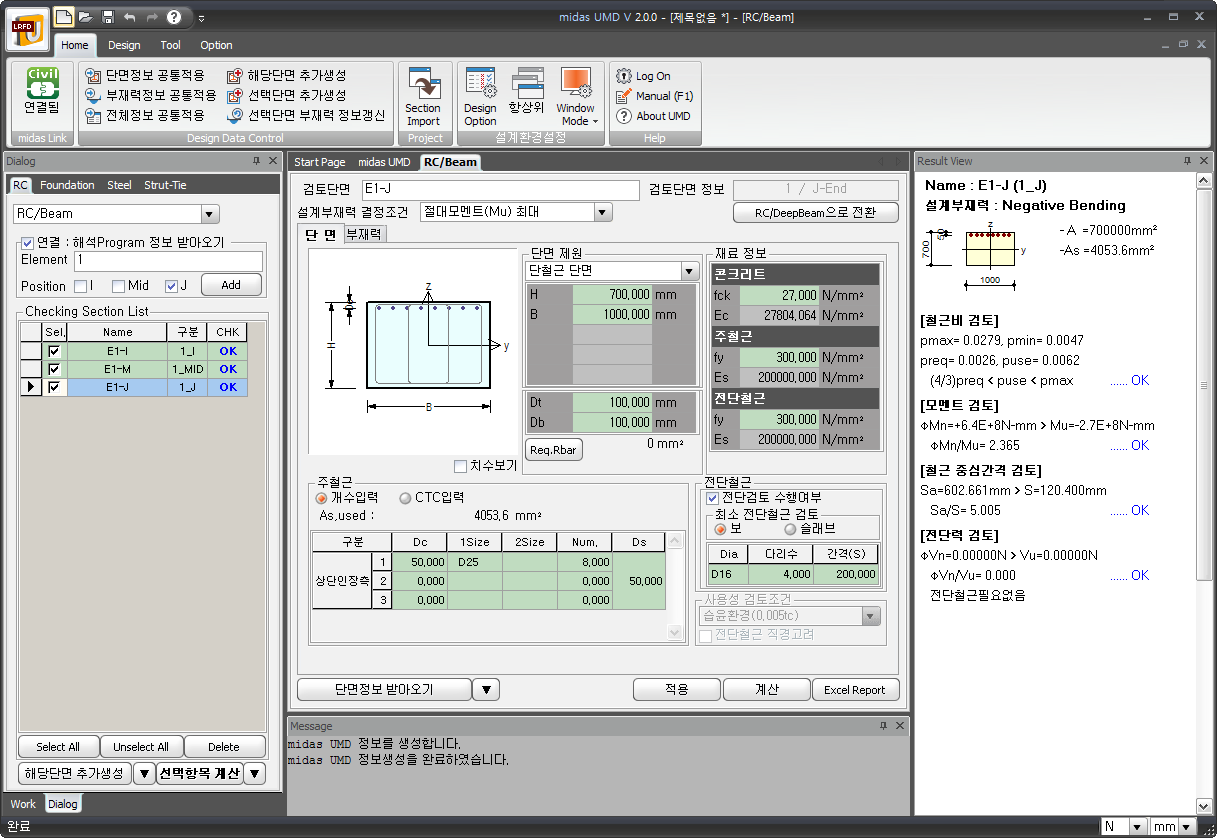Apply 전체정보 공통적용
This screenshot has width=1217, height=838.
[145, 115]
